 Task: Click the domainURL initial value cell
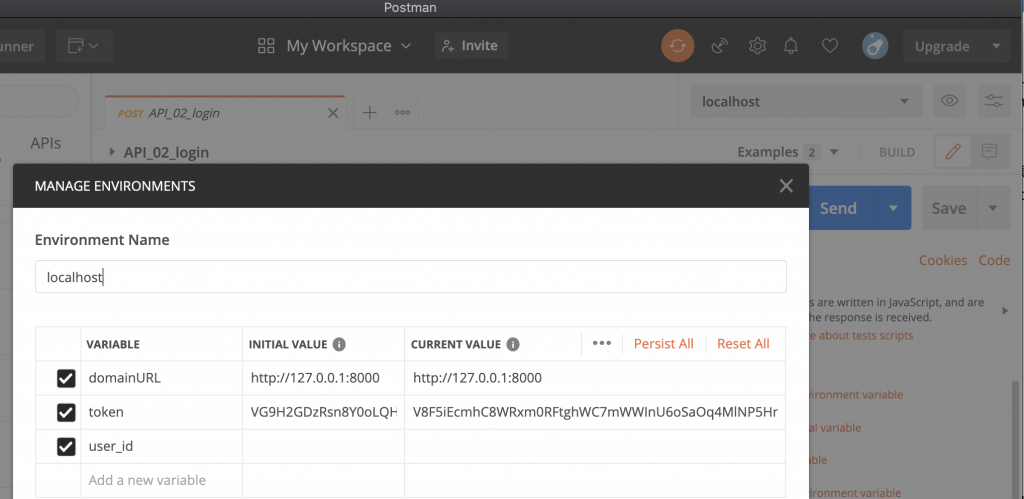click(323, 378)
